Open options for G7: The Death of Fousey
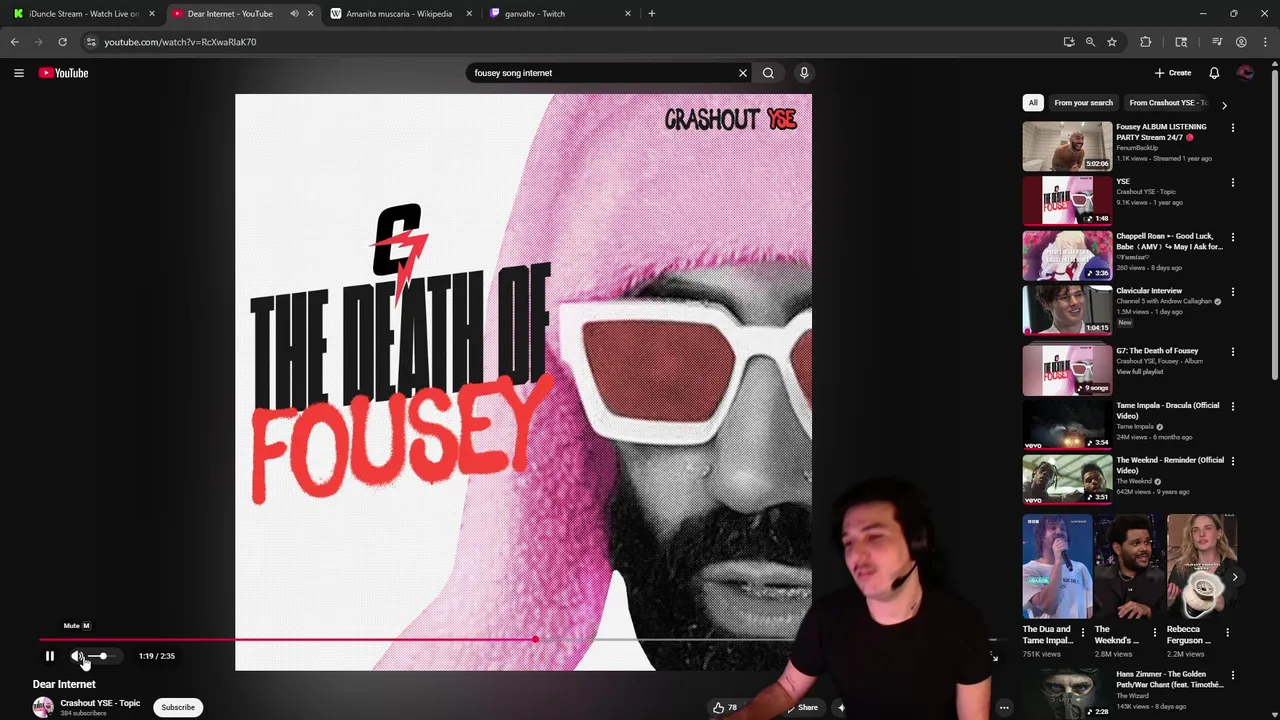Screen dimensions: 1280x720 pyautogui.click(x=1232, y=352)
